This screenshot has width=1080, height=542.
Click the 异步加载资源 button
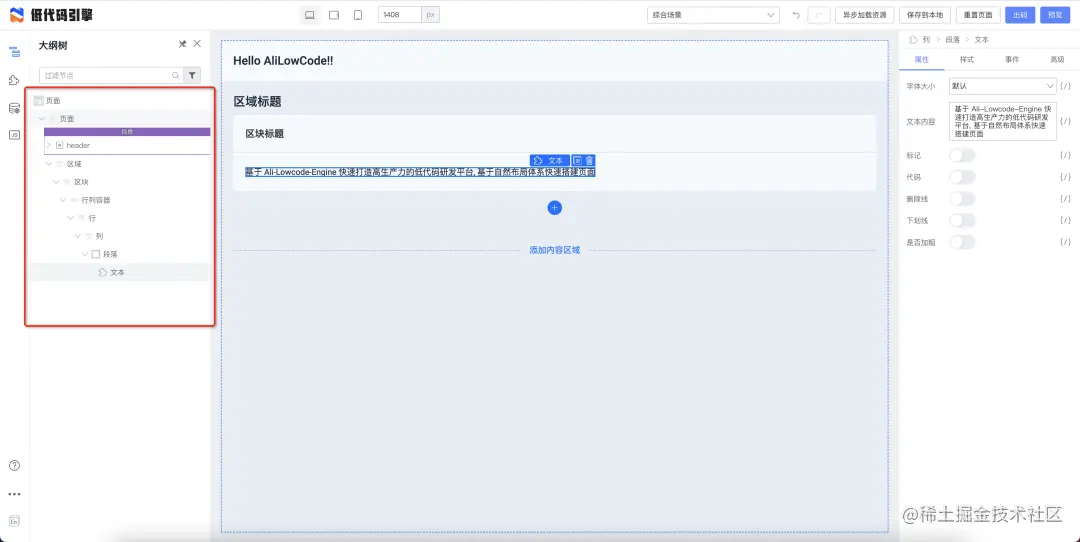864,15
